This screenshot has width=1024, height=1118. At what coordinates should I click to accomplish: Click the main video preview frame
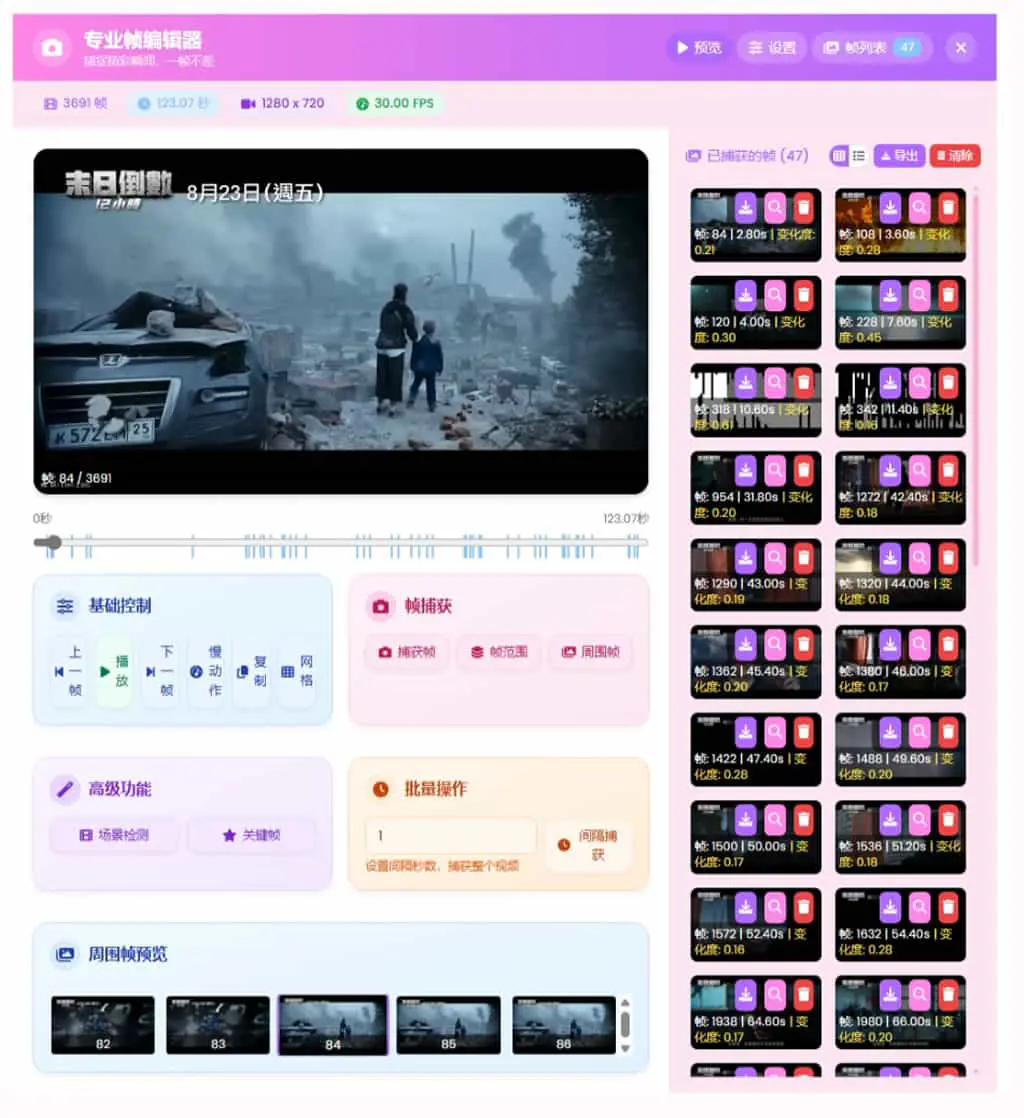tap(341, 322)
